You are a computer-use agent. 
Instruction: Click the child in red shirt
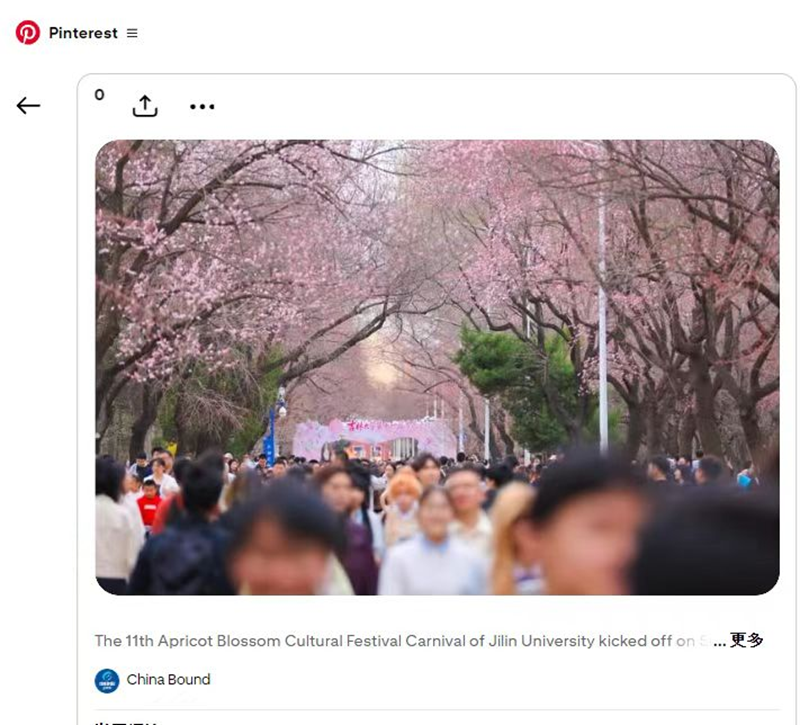point(149,503)
